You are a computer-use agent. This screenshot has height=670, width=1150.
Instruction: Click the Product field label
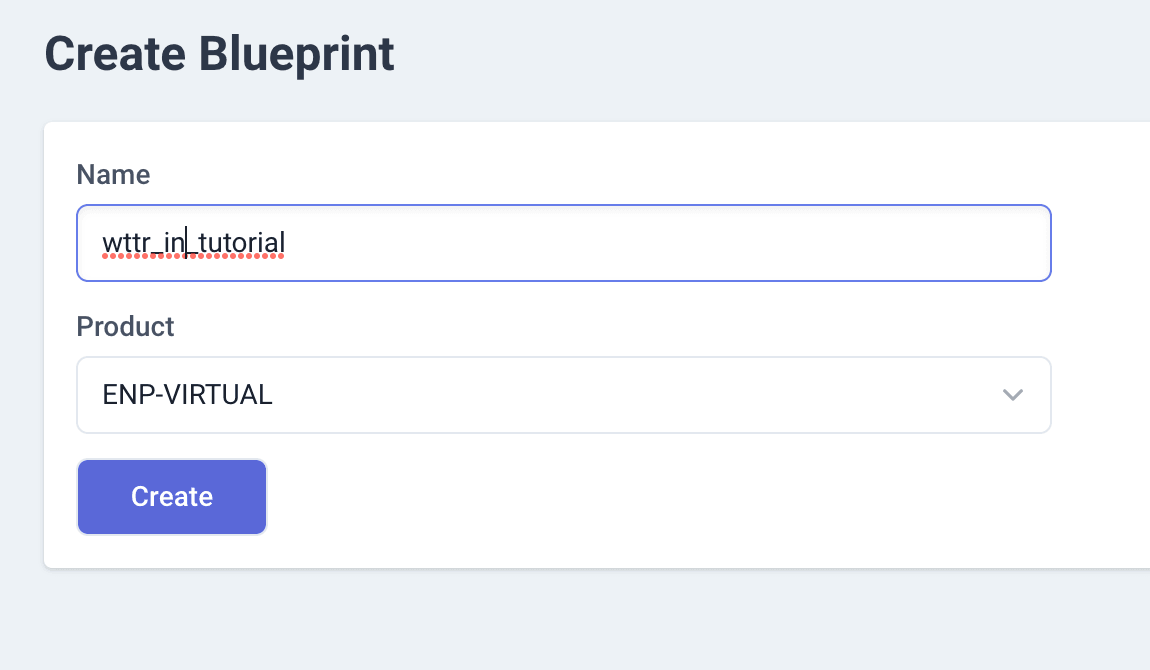125,326
